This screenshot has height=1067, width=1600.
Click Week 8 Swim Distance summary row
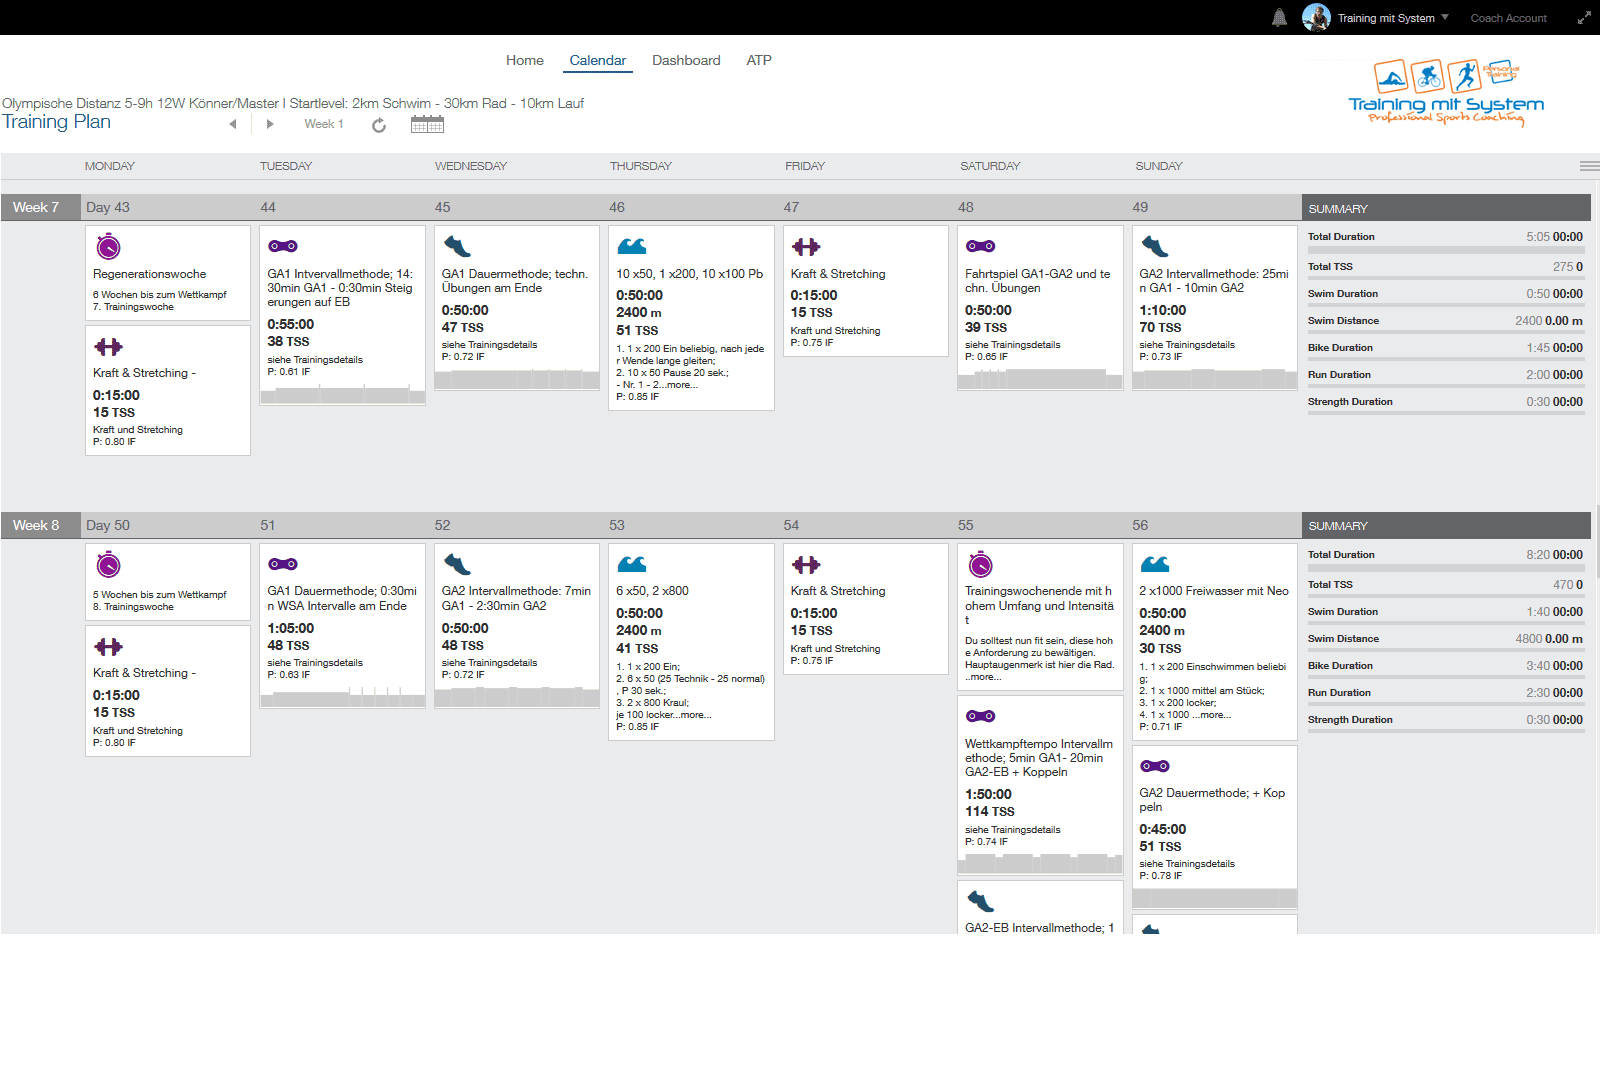point(1446,639)
